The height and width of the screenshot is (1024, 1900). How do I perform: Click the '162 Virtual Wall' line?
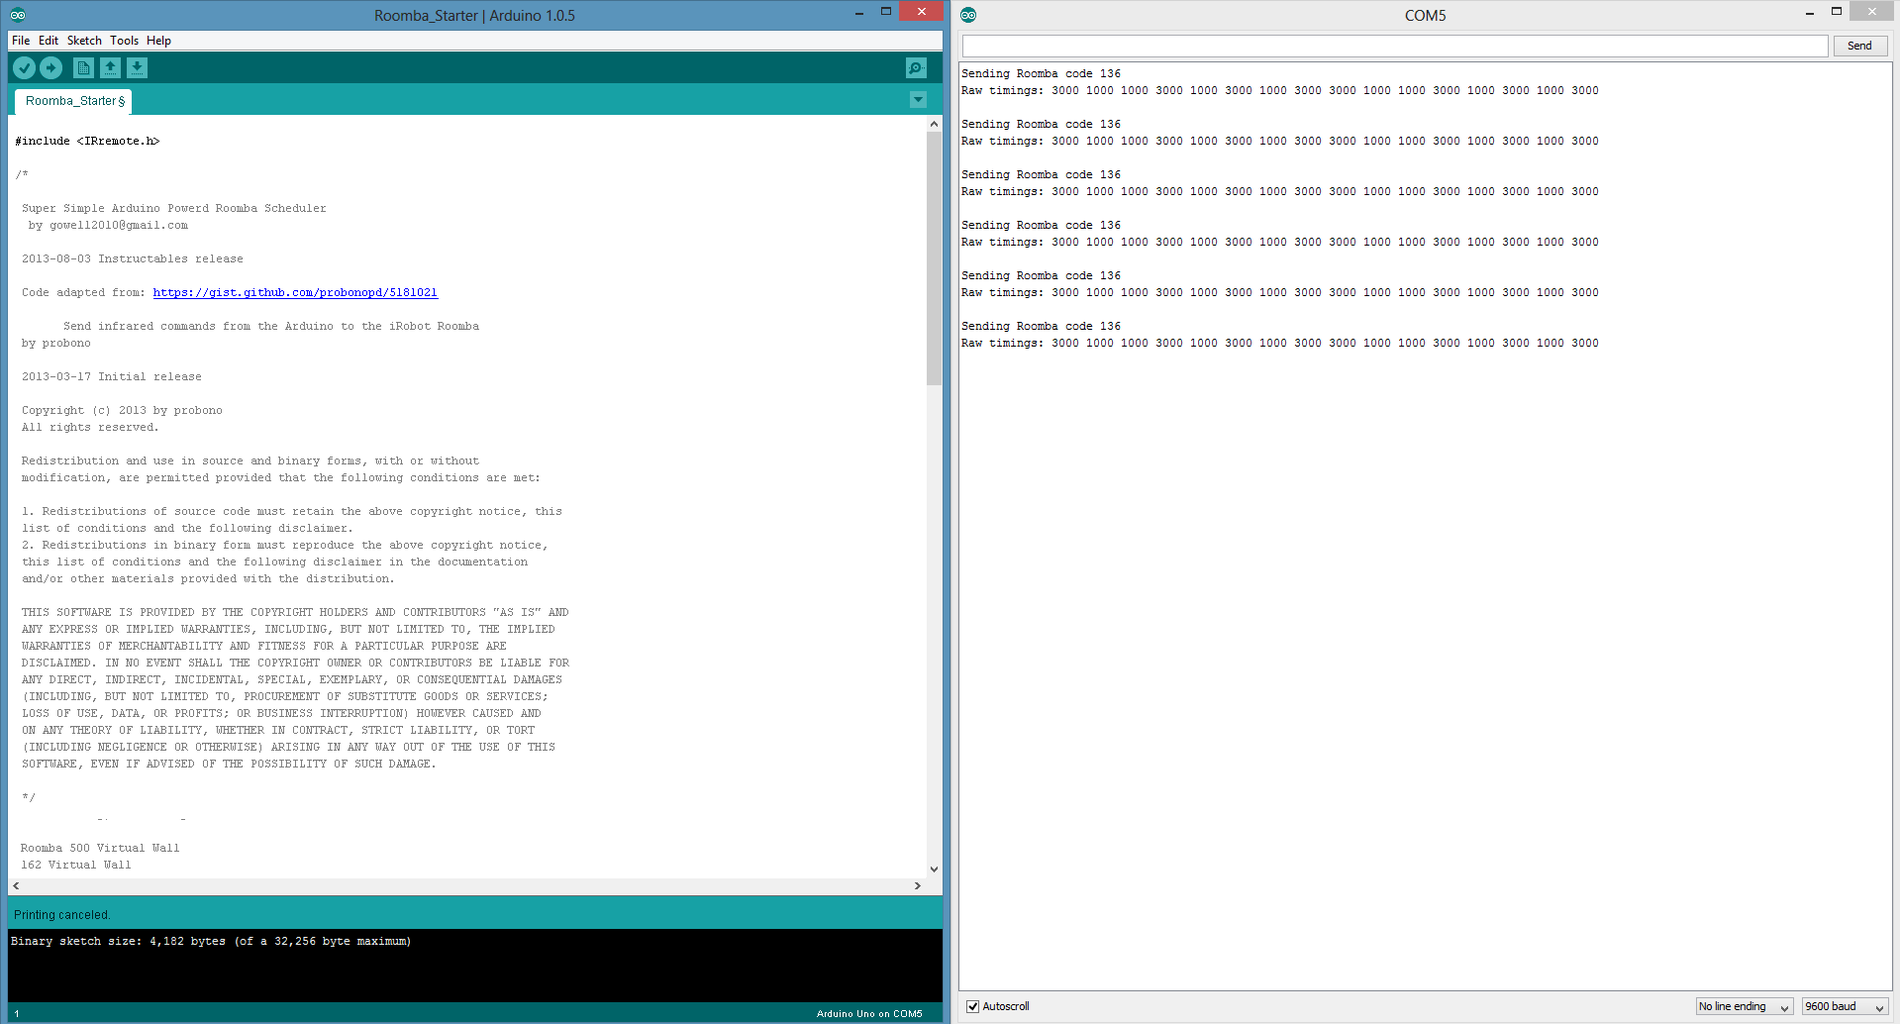[x=76, y=865]
